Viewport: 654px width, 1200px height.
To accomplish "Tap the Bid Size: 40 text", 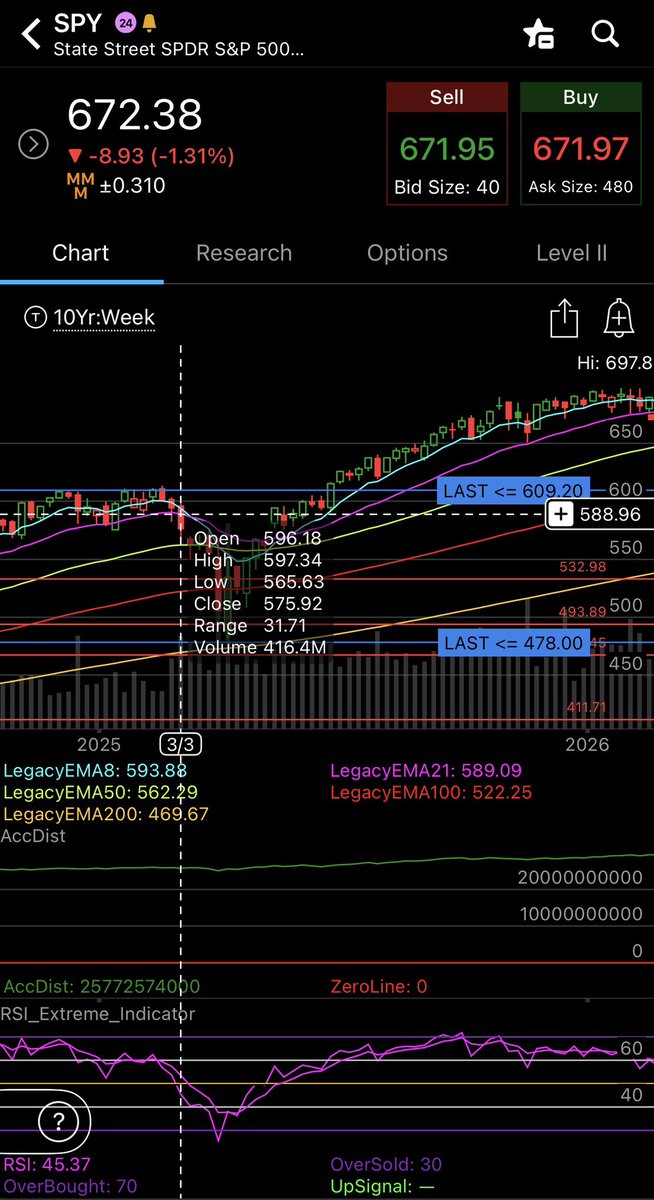I will click(446, 187).
